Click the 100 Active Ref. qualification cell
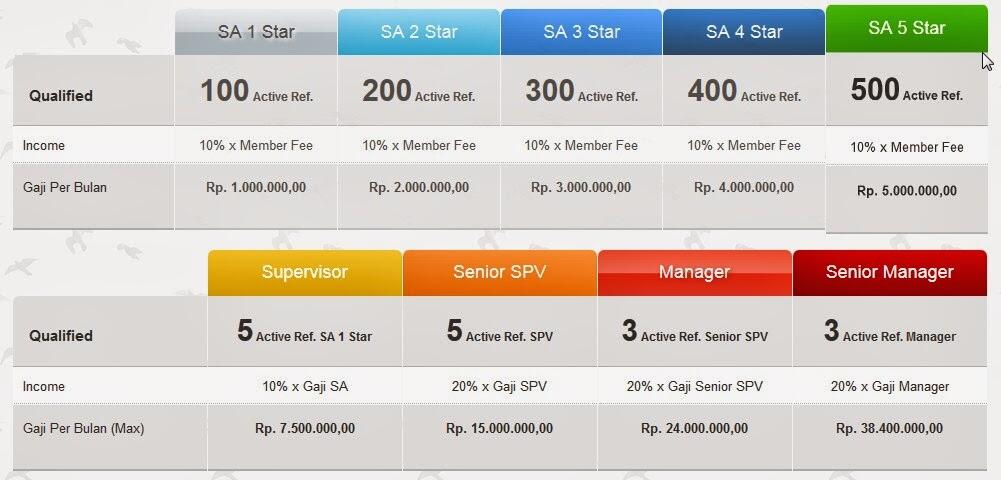This screenshot has width=1001, height=480. pyautogui.click(x=256, y=92)
